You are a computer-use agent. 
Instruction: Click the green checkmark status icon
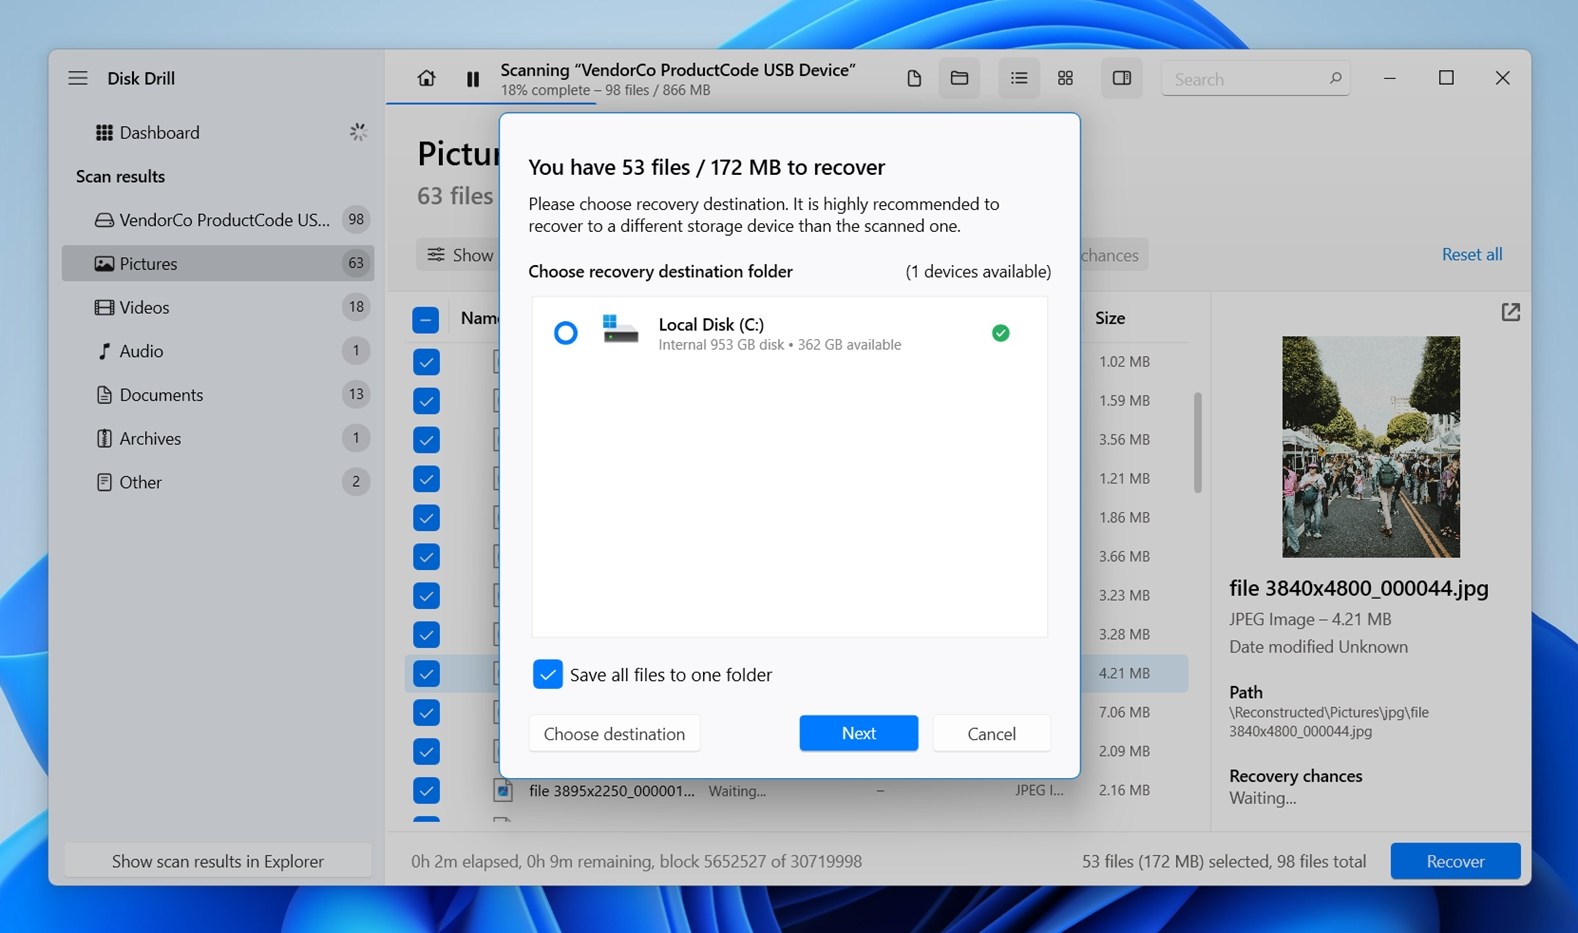pos(1000,333)
